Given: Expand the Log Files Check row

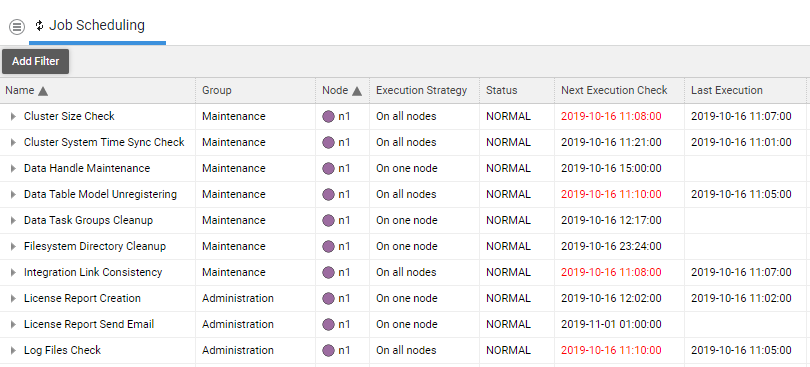Looking at the screenshot, I should [x=13, y=350].
